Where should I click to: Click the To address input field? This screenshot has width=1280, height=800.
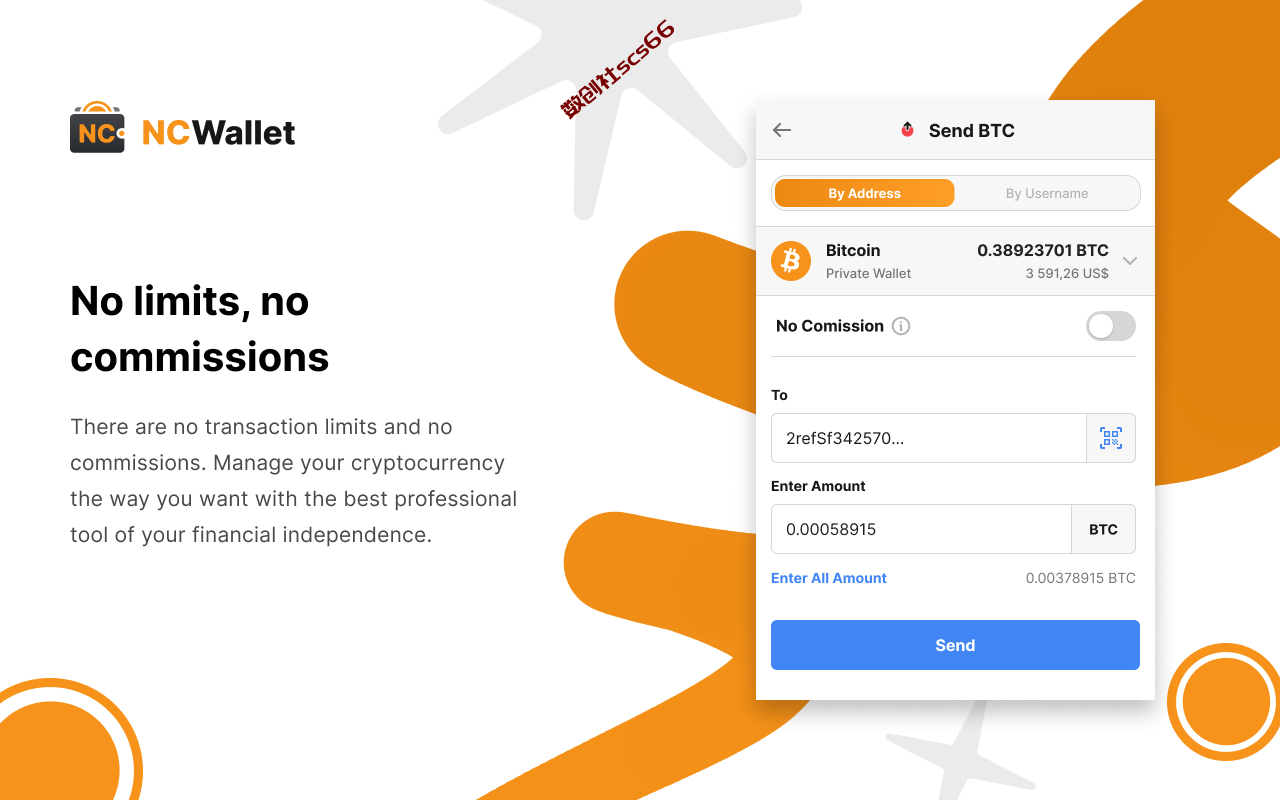928,438
